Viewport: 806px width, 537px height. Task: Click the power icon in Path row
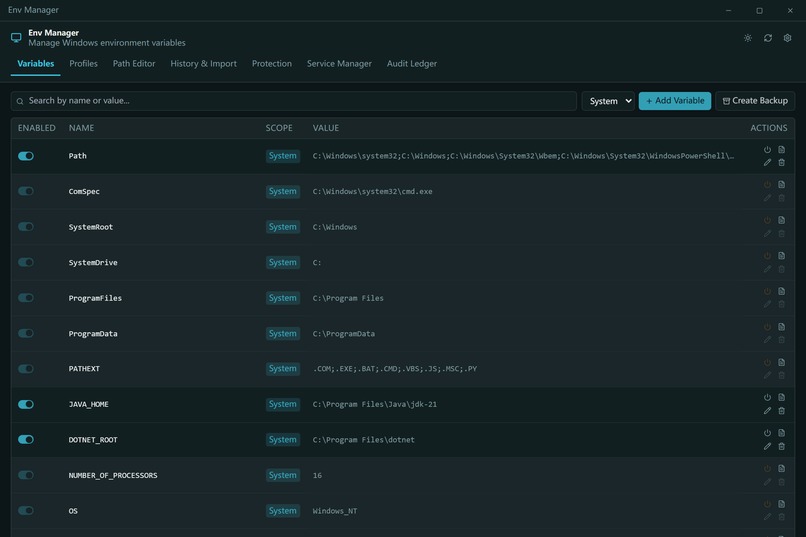767,150
